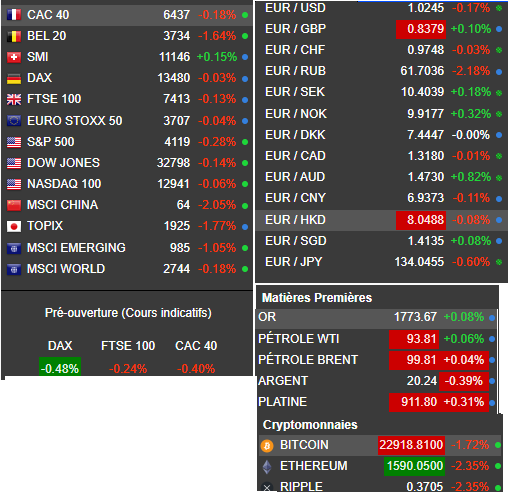
Task: Click the highlighted 0.8379 EUR / GBP rate
Action: point(421,29)
